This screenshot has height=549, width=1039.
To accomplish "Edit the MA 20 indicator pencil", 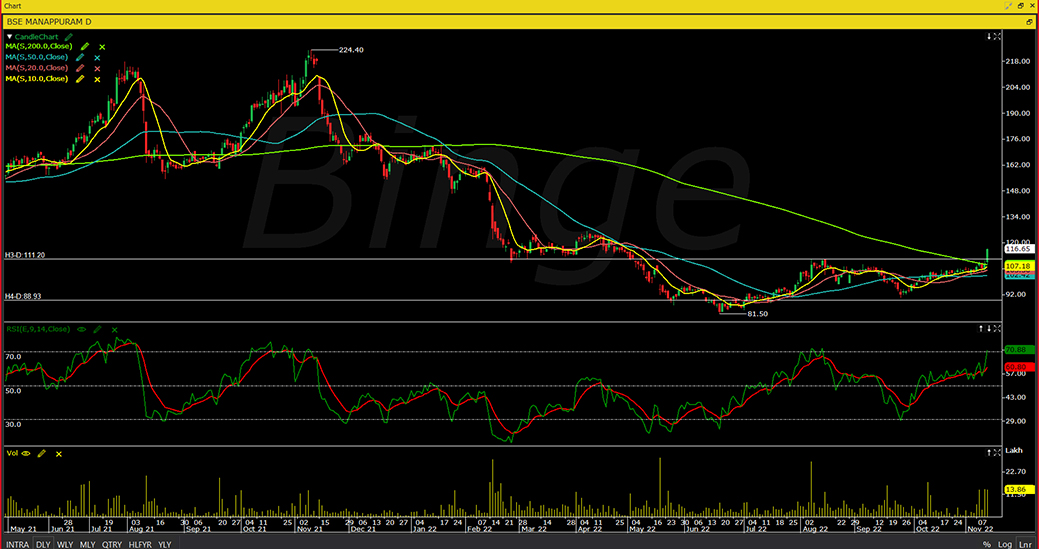I will point(80,68).
